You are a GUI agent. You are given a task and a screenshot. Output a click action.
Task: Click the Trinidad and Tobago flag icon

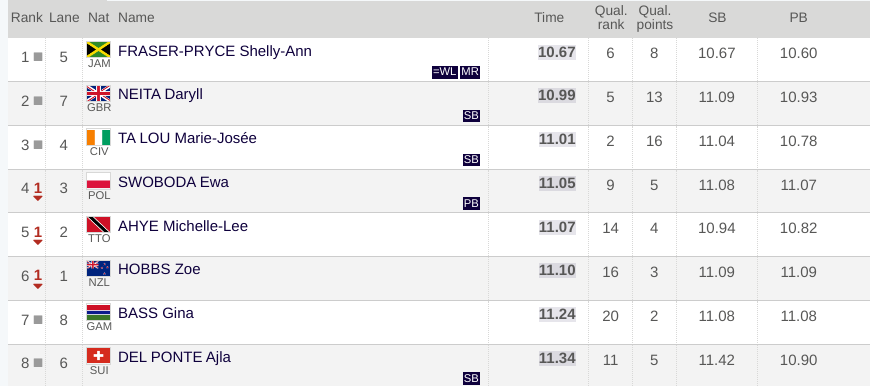tap(99, 225)
